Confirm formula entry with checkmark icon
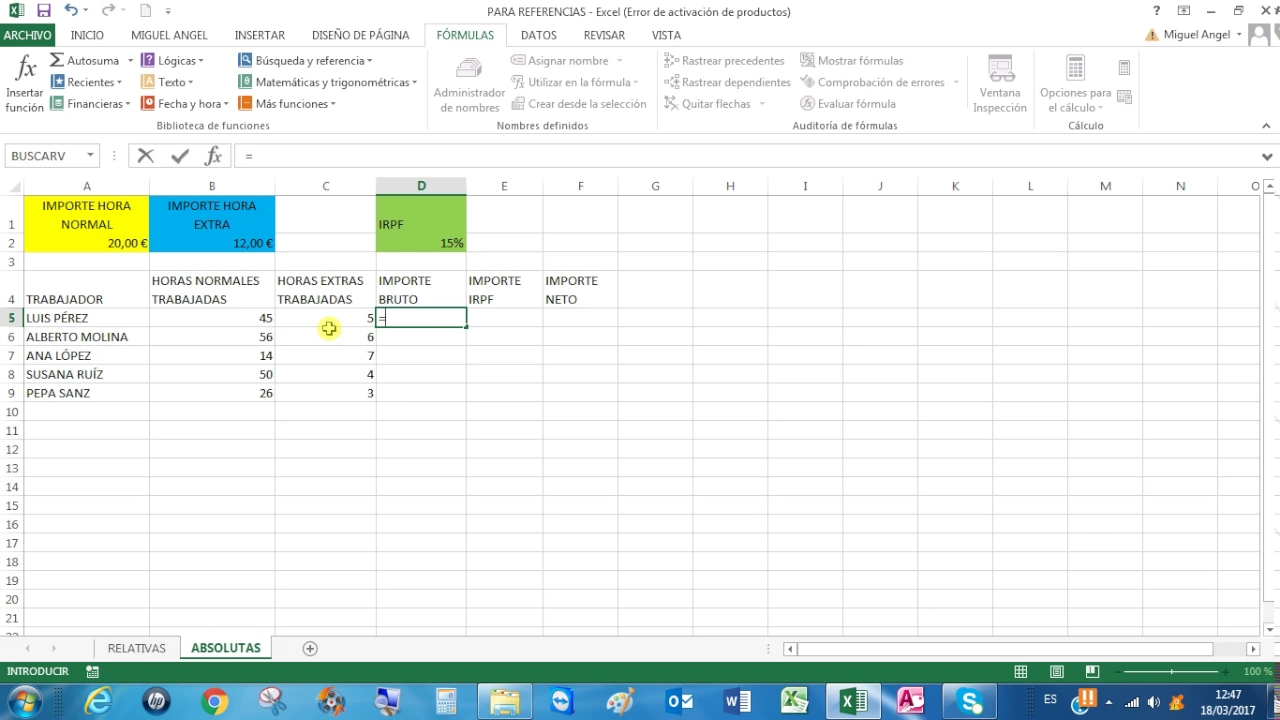The height and width of the screenshot is (720, 1280). 180,156
